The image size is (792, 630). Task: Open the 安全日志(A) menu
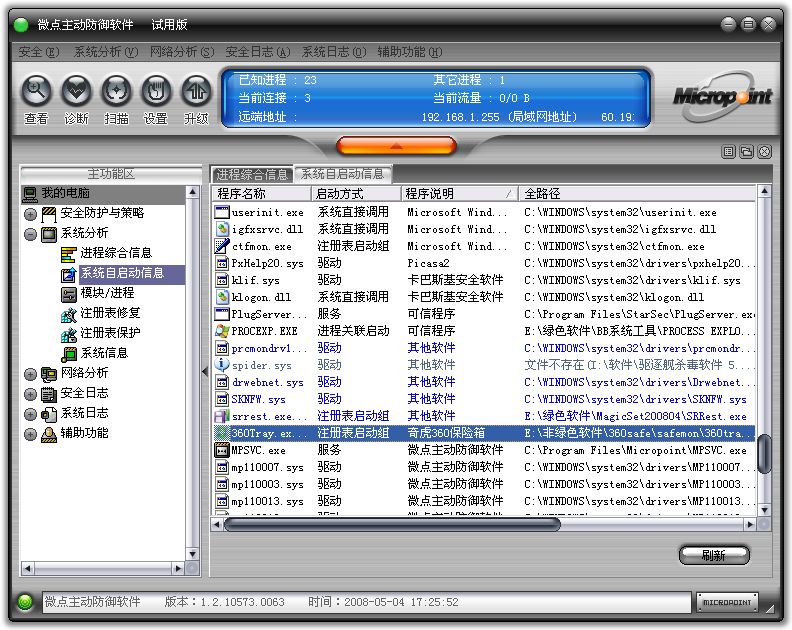click(x=258, y=52)
